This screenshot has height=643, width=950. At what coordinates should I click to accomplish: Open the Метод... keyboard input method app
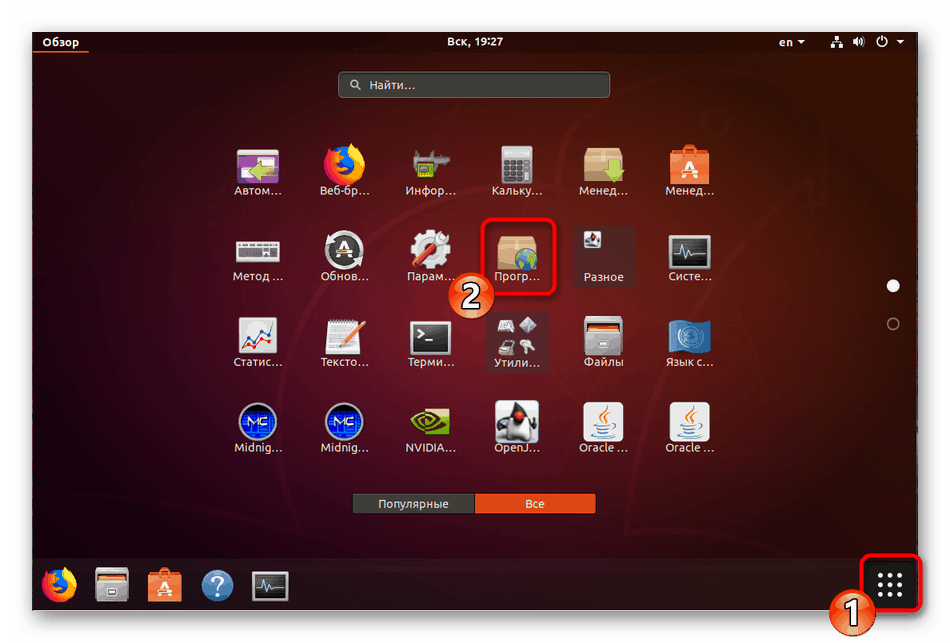[257, 258]
